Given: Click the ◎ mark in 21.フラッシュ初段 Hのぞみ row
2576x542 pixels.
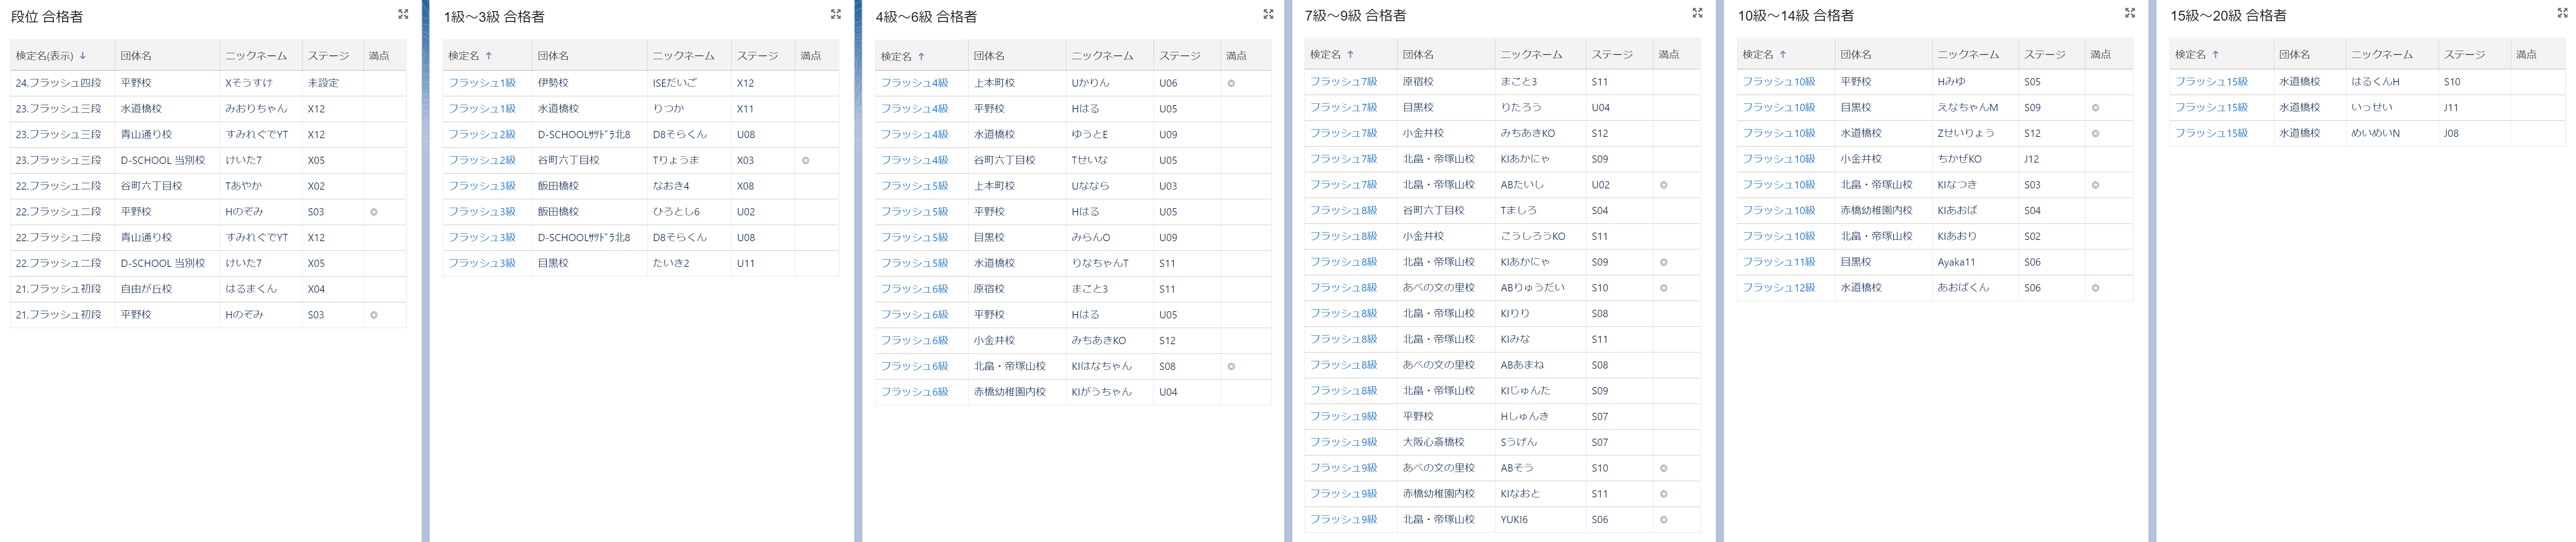Looking at the screenshot, I should (x=374, y=315).
